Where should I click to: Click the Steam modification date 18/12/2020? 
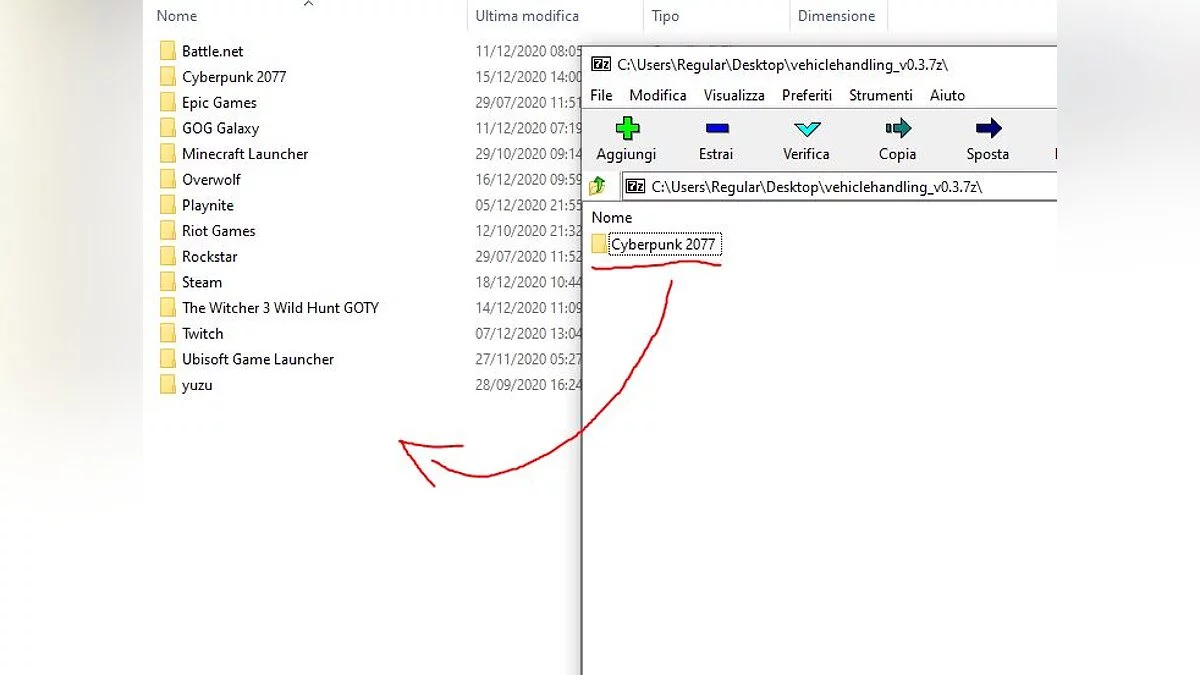pyautogui.click(x=529, y=282)
